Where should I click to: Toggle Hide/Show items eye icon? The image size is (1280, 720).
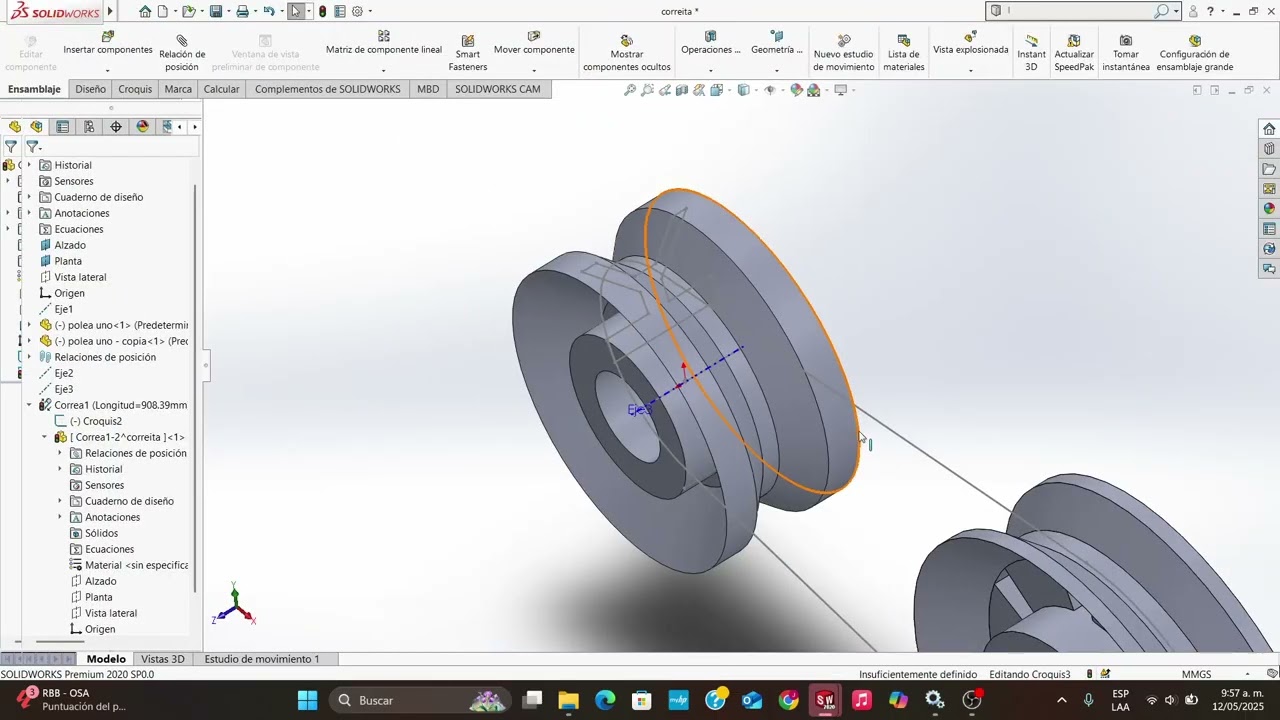point(769,90)
